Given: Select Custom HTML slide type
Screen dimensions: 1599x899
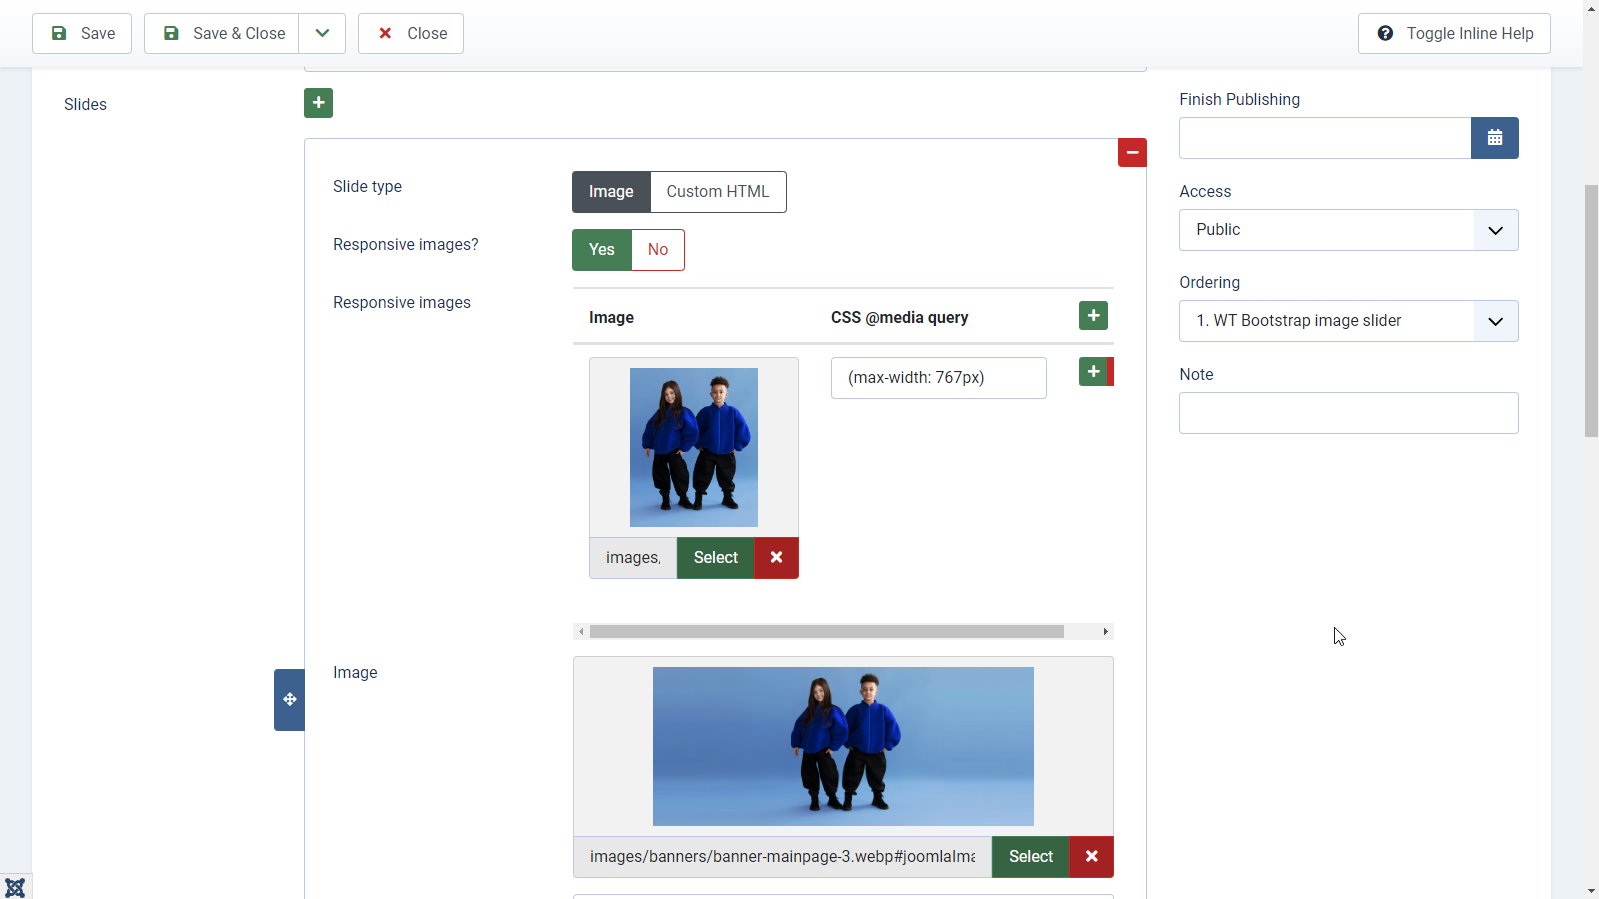Looking at the screenshot, I should (x=718, y=192).
